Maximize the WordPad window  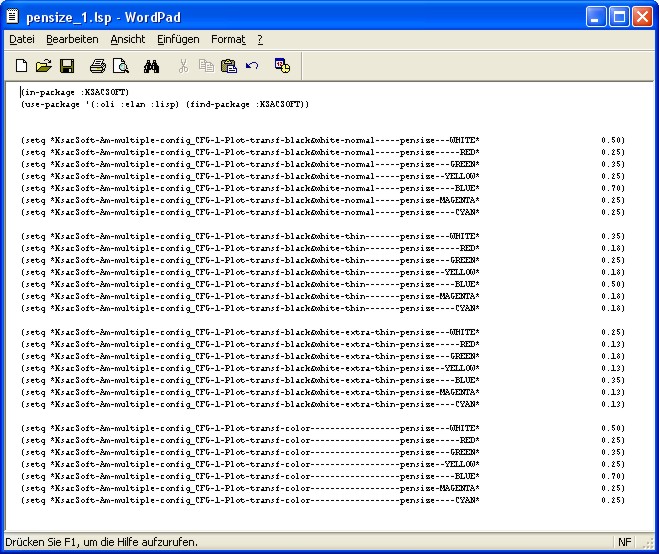pyautogui.click(x=618, y=15)
